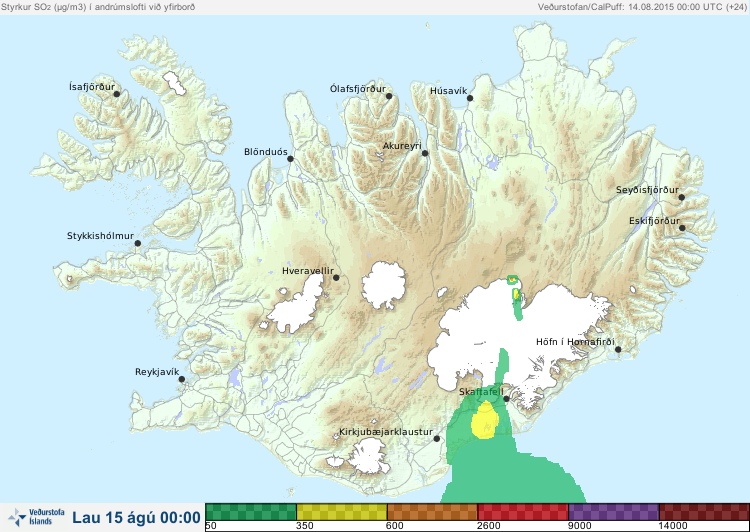Click the Veðurstofan/CalPuff timestamp header
Viewport: 750px width, 532px height.
pyautogui.click(x=642, y=7)
